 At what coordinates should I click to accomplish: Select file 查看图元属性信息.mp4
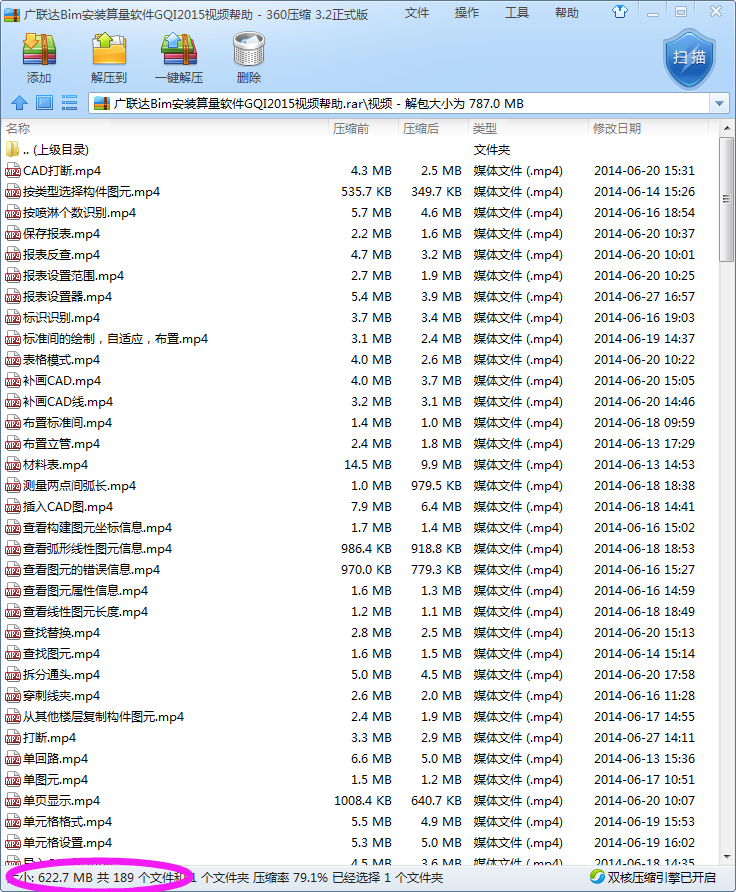(x=85, y=591)
